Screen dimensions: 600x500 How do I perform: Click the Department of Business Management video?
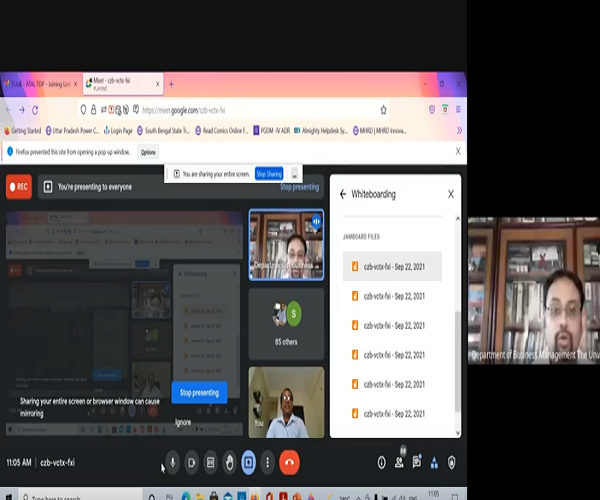(x=534, y=291)
